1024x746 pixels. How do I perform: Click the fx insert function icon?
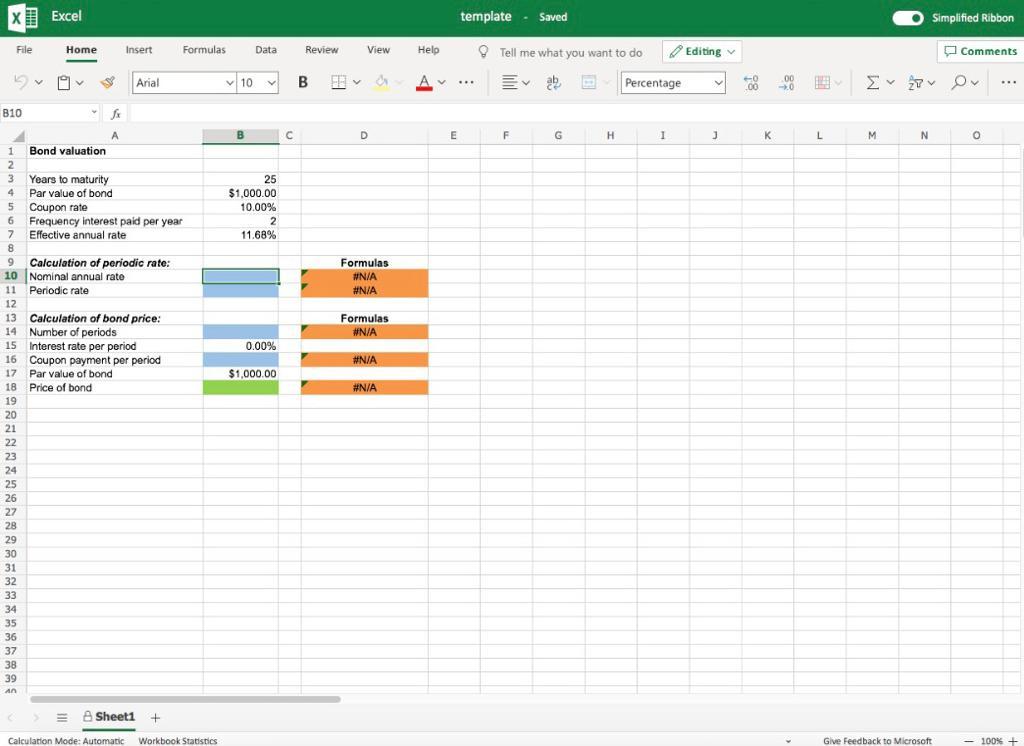[x=116, y=114]
